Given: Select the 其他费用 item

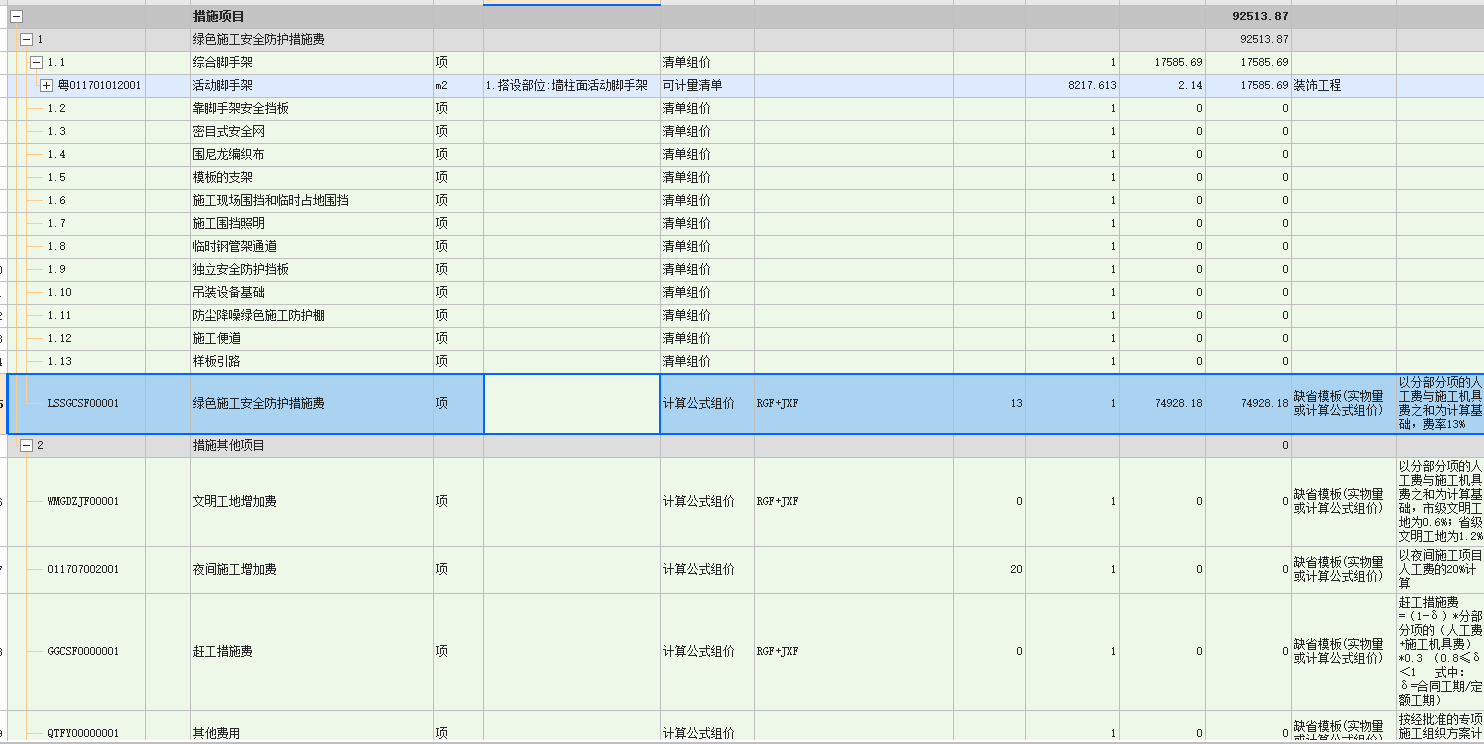Looking at the screenshot, I should 217,734.
